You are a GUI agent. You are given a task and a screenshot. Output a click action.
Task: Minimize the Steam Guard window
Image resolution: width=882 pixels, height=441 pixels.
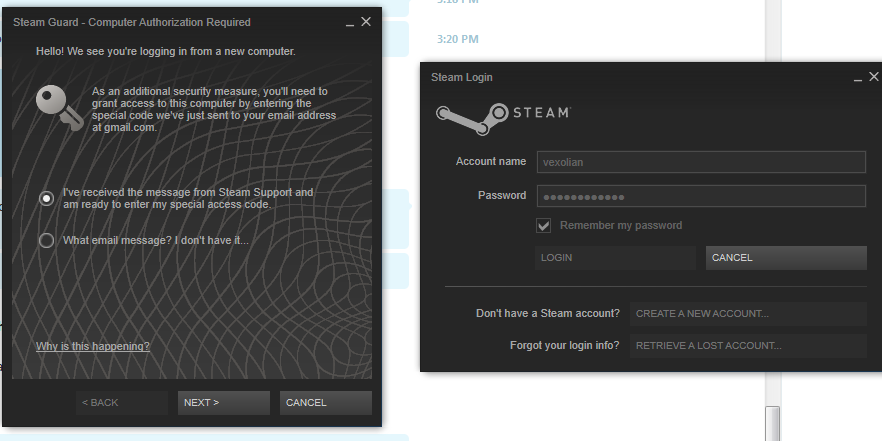pyautogui.click(x=350, y=23)
